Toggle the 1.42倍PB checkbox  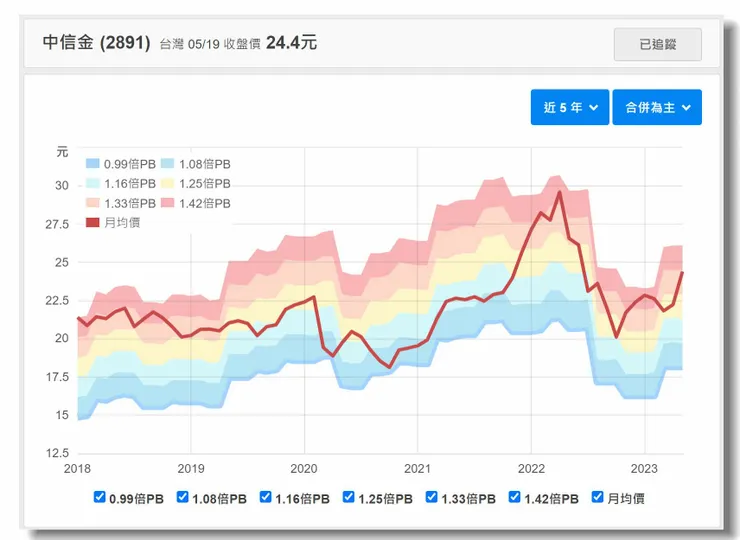[514, 497]
